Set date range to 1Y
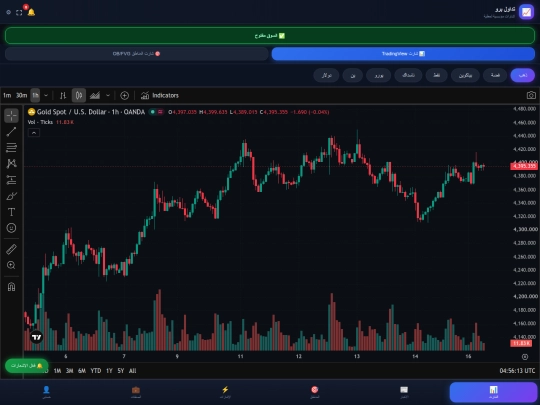The height and width of the screenshot is (405, 540). pyautogui.click(x=109, y=371)
